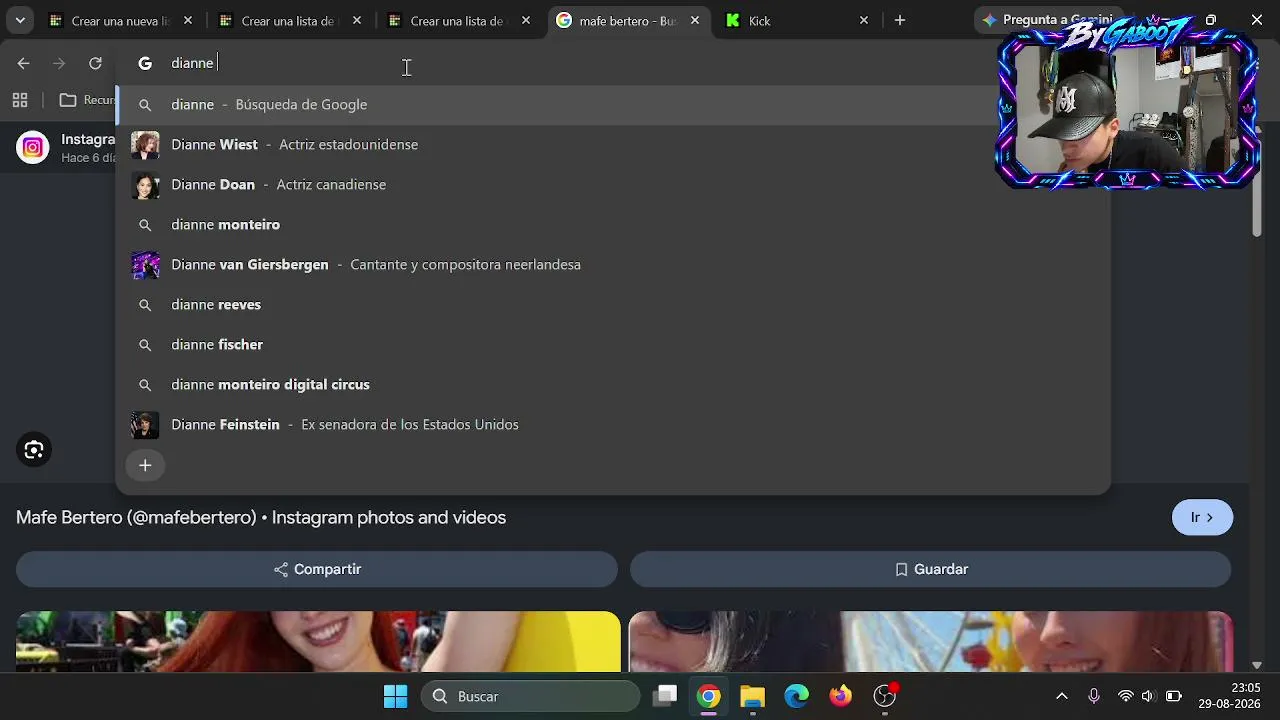Open Wi-Fi network settings in tray
Screen dimensions: 1280x720
click(x=1126, y=696)
